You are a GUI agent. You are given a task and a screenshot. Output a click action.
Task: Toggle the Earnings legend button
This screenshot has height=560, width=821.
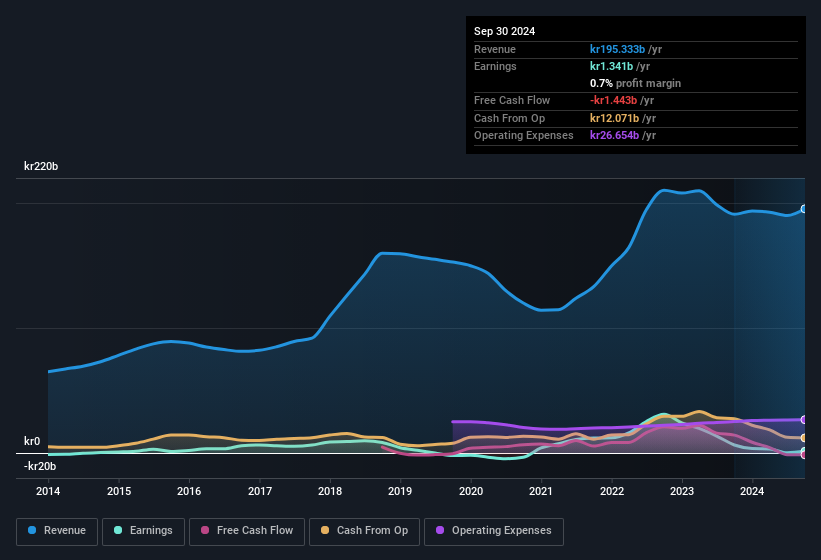(x=143, y=531)
